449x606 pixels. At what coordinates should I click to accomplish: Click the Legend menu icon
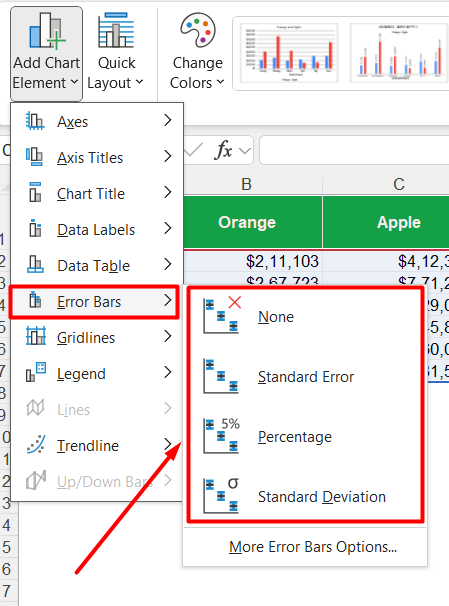(36, 372)
